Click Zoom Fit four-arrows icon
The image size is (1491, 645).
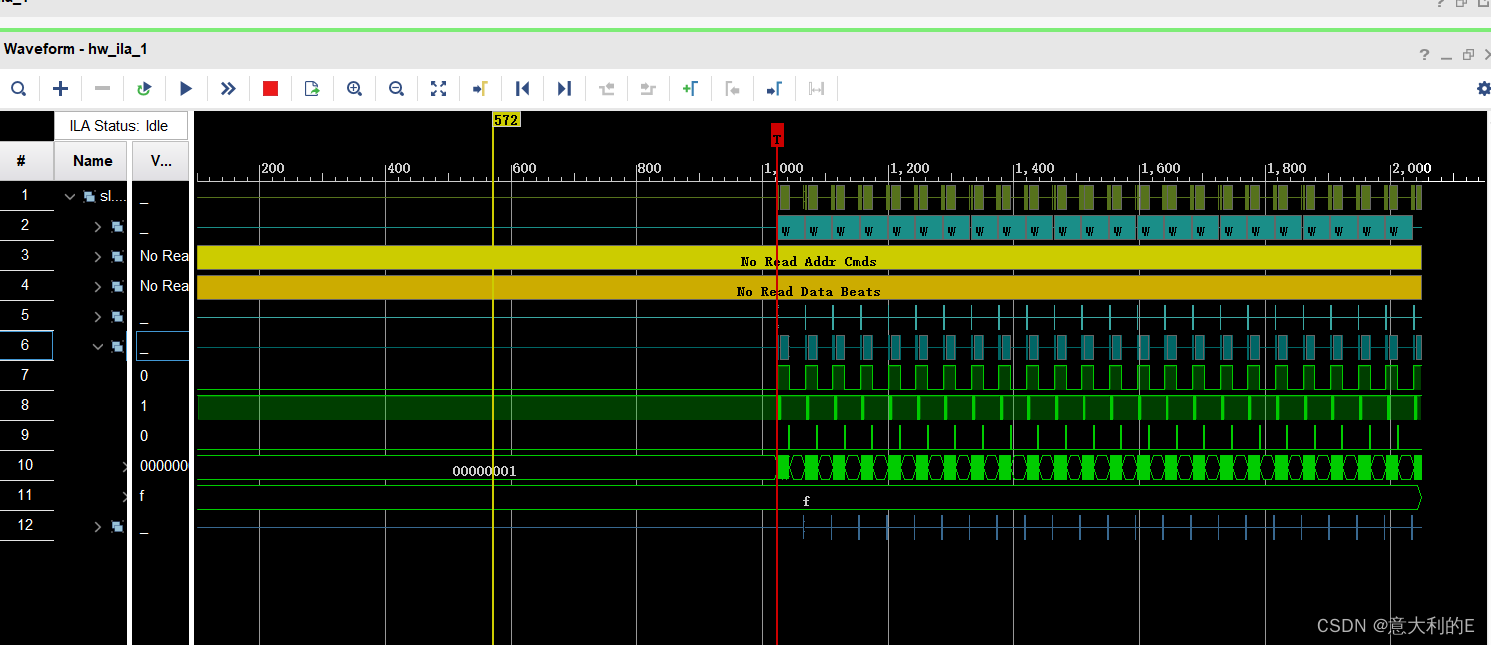point(438,89)
